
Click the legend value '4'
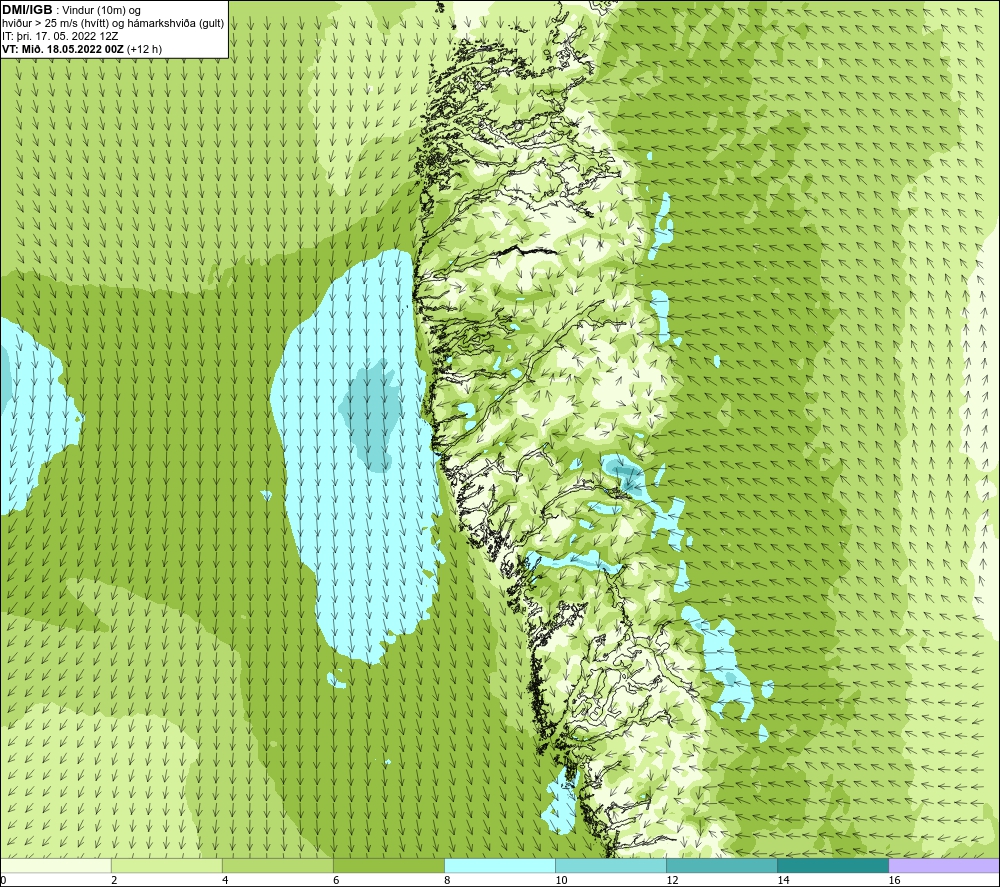(226, 880)
